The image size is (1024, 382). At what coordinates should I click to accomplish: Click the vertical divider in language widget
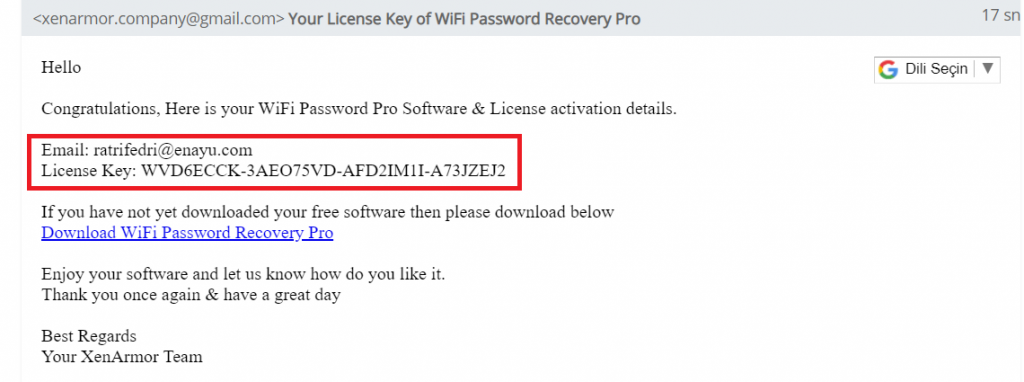974,69
